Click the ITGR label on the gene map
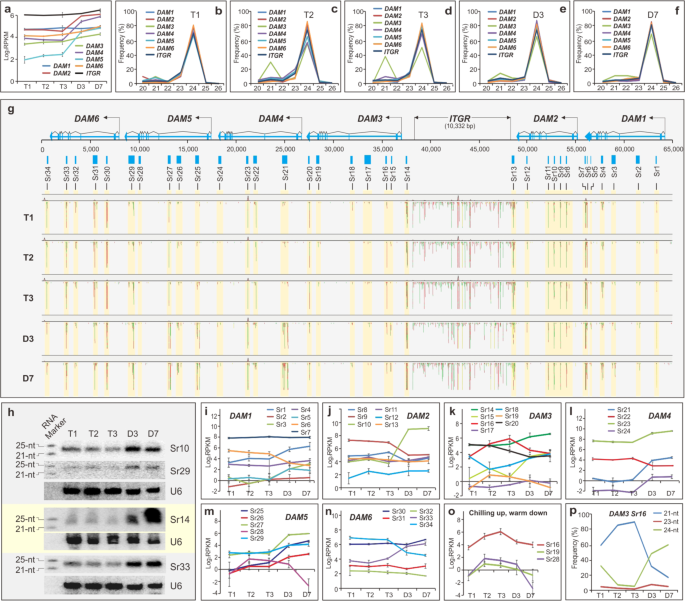This screenshot has height=601, width=685. pos(460,118)
